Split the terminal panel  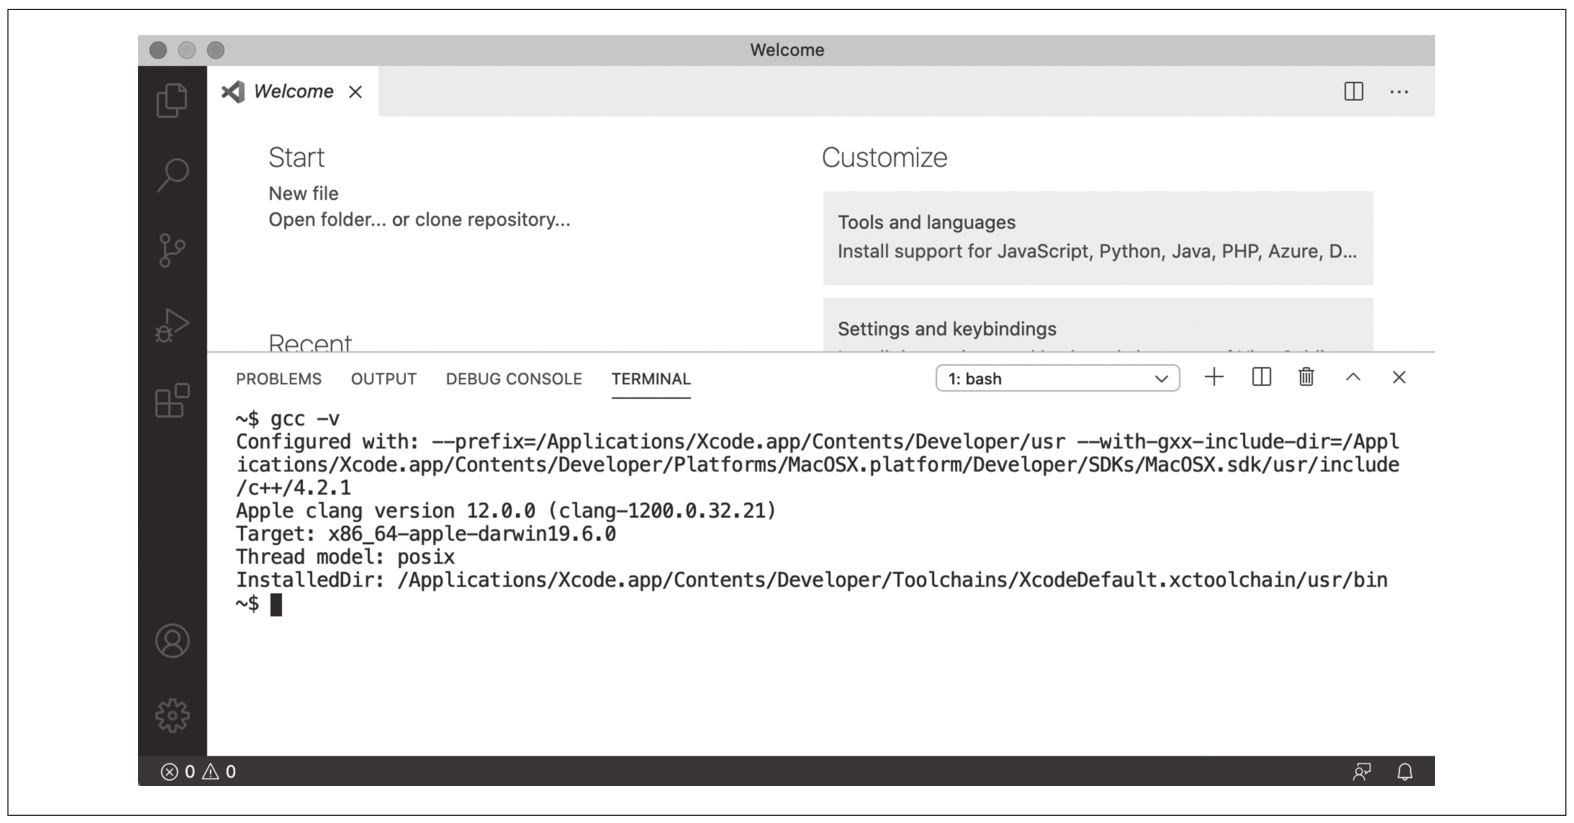point(1261,377)
